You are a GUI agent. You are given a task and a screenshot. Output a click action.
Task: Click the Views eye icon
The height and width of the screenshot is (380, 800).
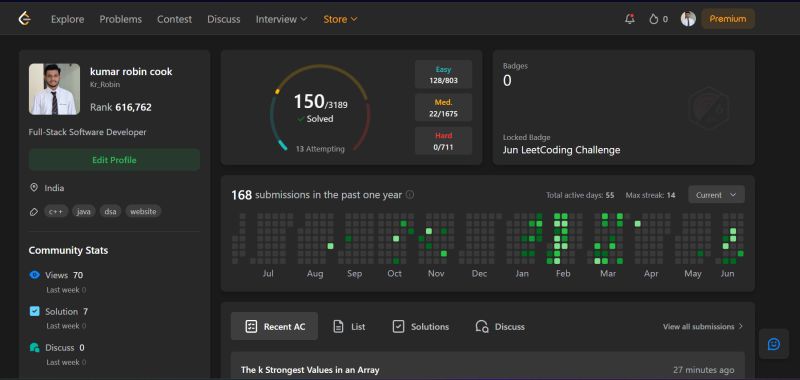click(34, 275)
